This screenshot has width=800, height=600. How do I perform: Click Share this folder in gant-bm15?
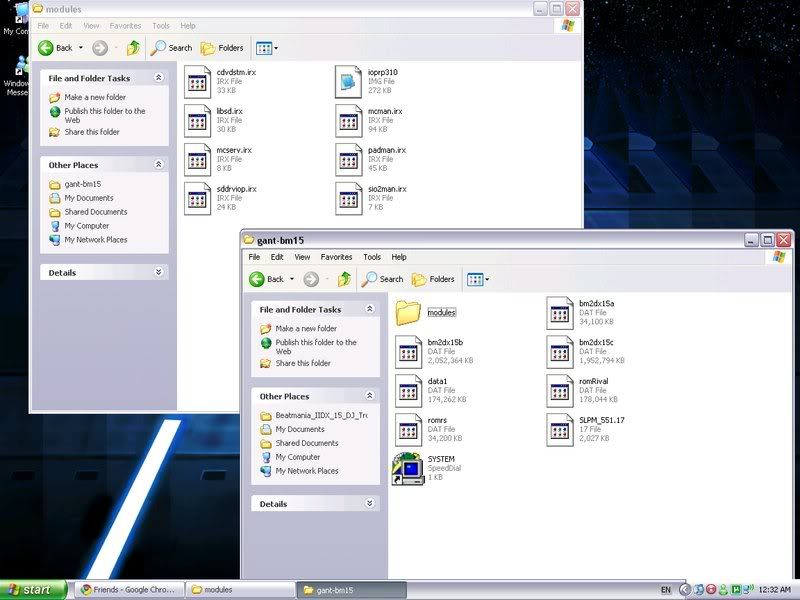[x=303, y=363]
